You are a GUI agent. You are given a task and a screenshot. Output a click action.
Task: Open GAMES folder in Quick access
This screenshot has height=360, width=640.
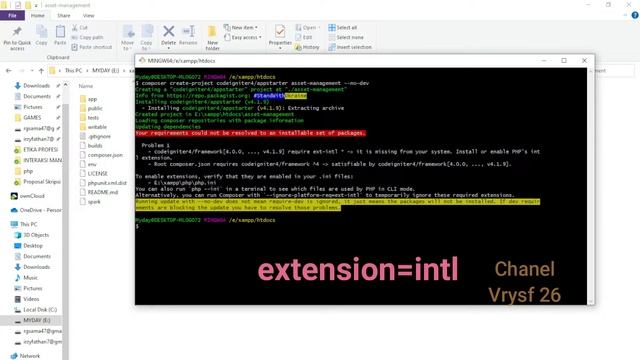[32, 118]
